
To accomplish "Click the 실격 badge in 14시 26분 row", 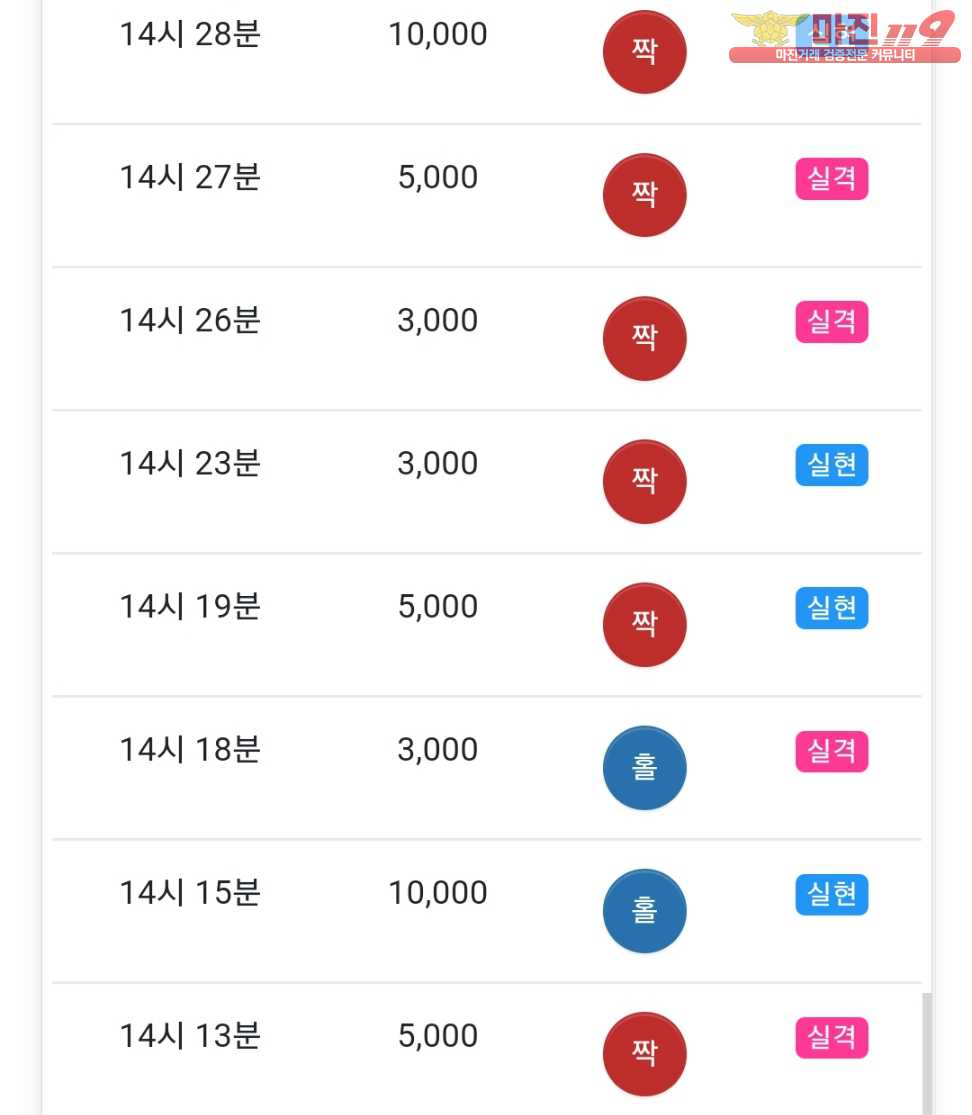I will coord(831,322).
